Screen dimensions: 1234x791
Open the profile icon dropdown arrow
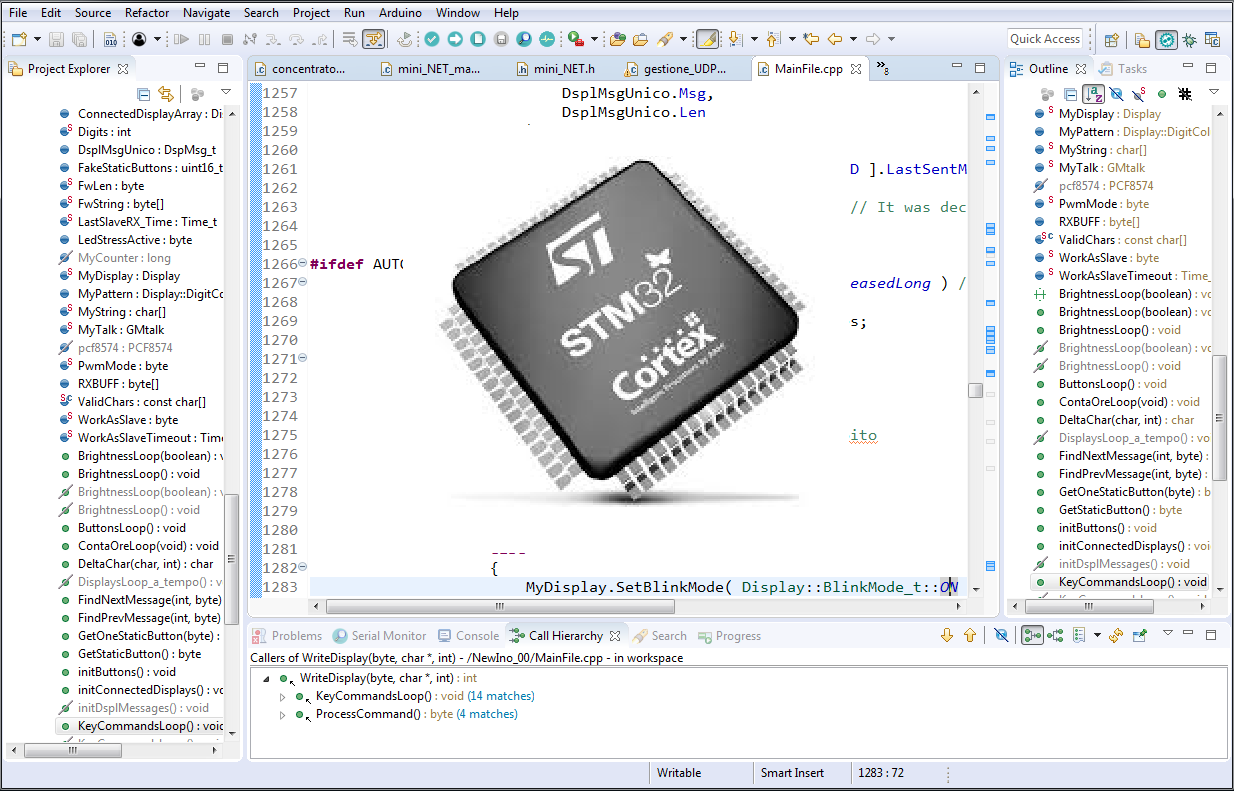[158, 39]
